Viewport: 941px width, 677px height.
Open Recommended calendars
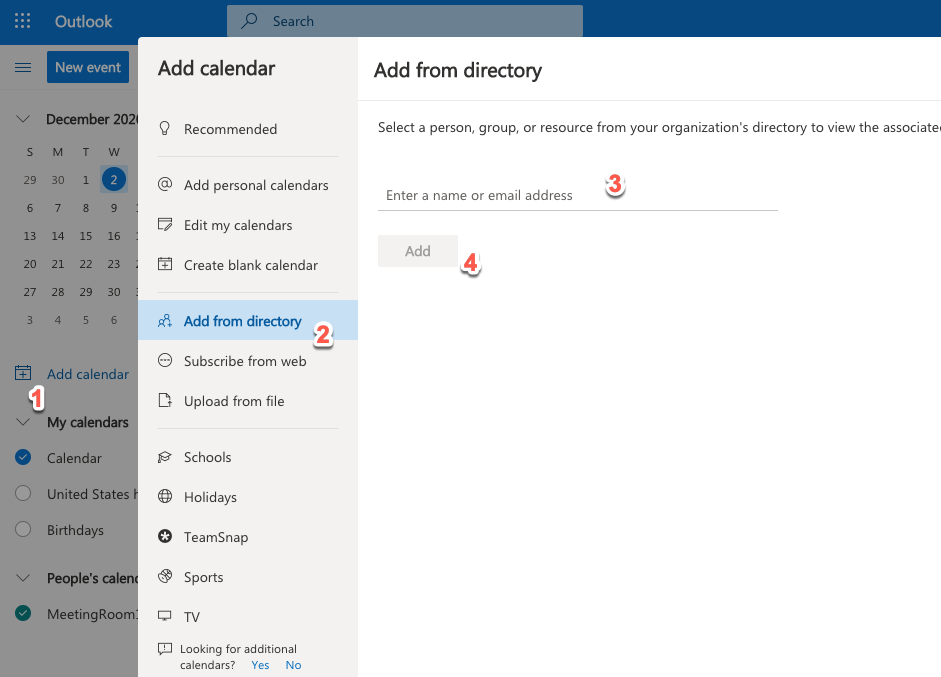pyautogui.click(x=248, y=129)
